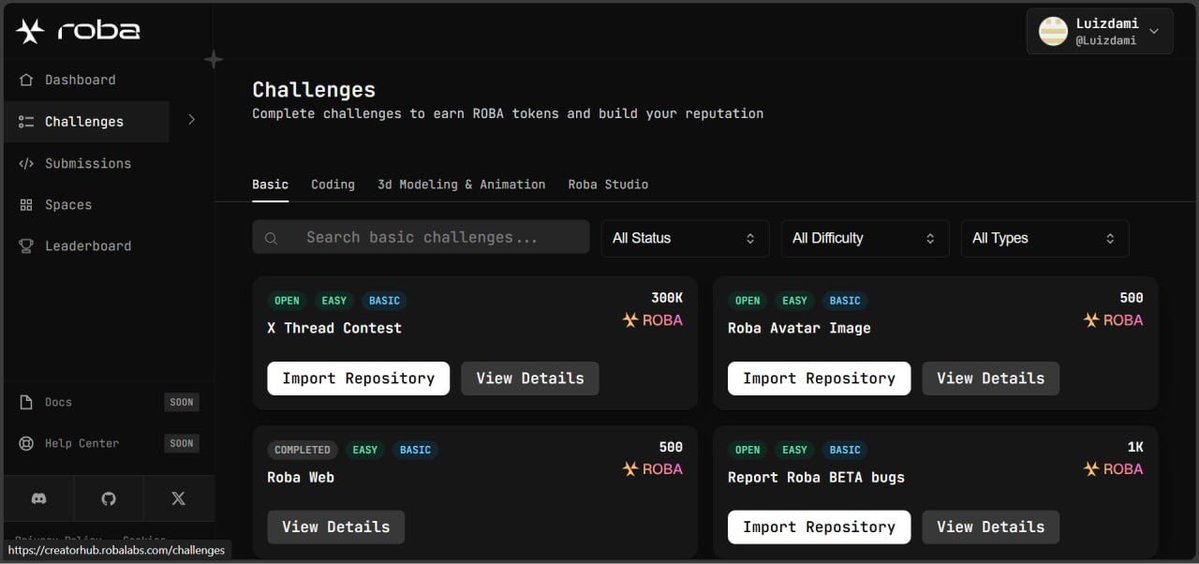
Task: Switch to the Roba Studio tab
Action: [x=608, y=184]
